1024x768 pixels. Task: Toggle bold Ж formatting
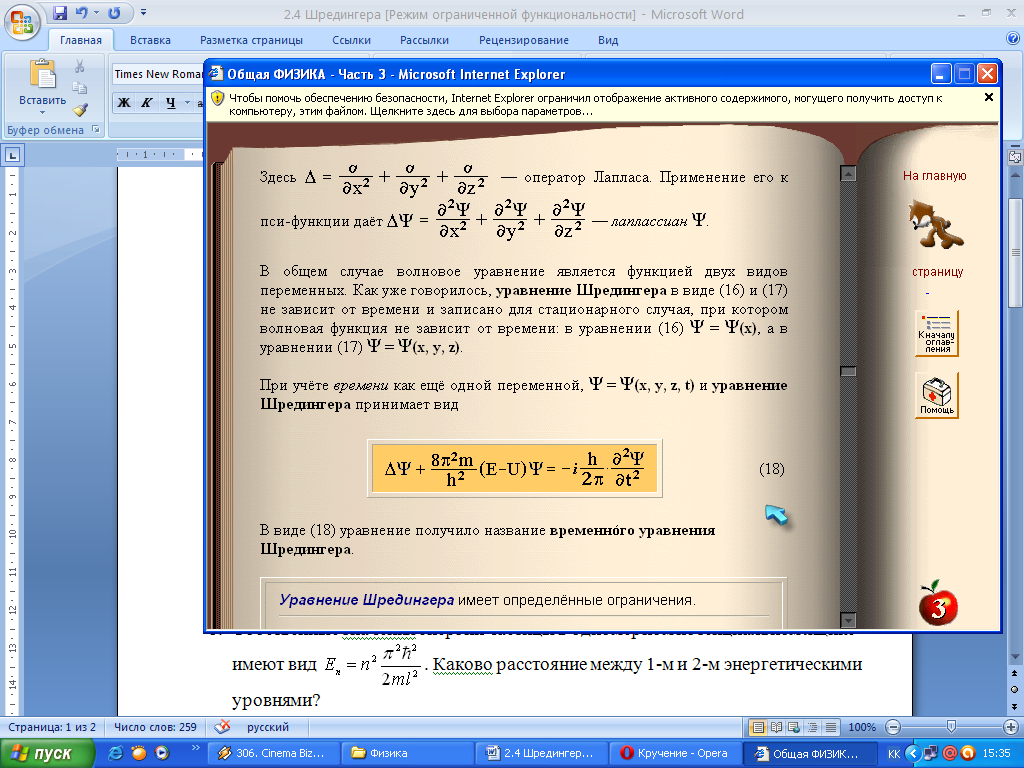coord(123,103)
